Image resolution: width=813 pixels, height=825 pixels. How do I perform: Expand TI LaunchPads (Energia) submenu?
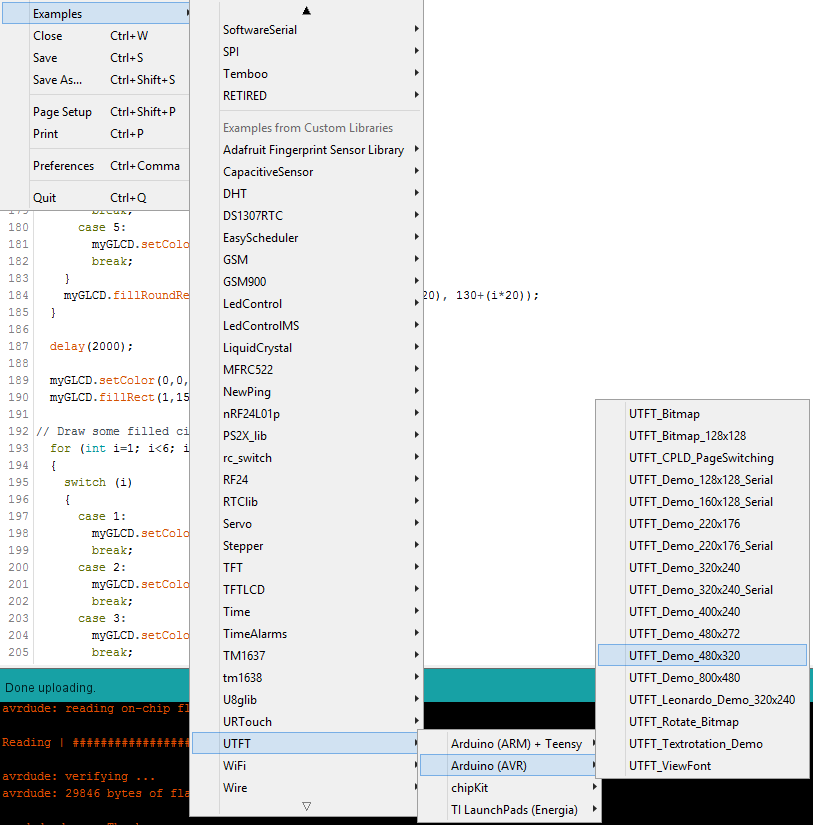point(509,810)
